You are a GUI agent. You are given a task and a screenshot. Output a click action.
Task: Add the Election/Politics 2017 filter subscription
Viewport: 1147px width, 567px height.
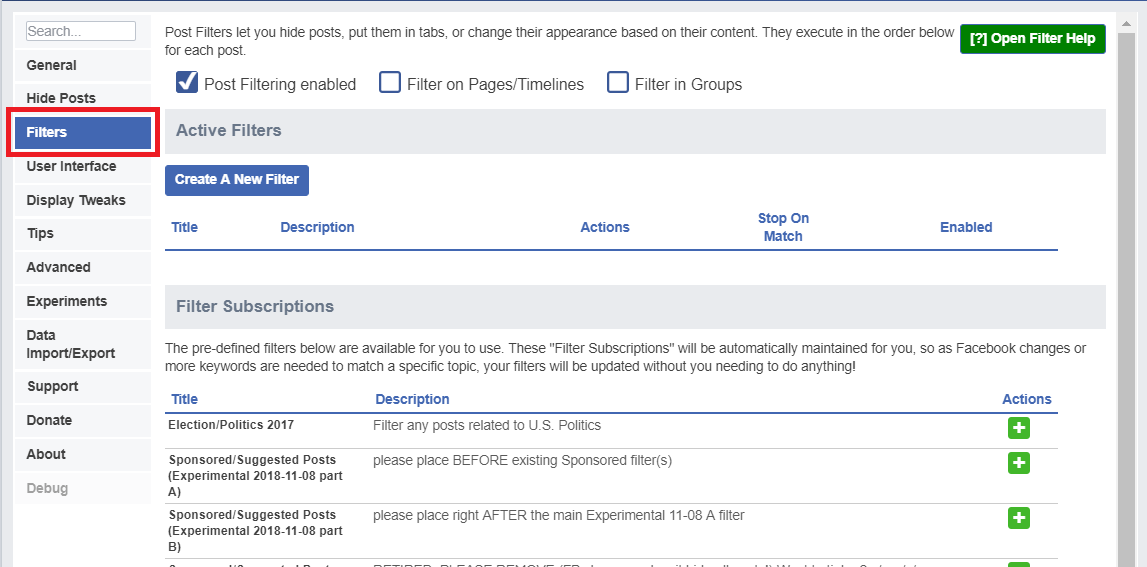(x=1018, y=428)
